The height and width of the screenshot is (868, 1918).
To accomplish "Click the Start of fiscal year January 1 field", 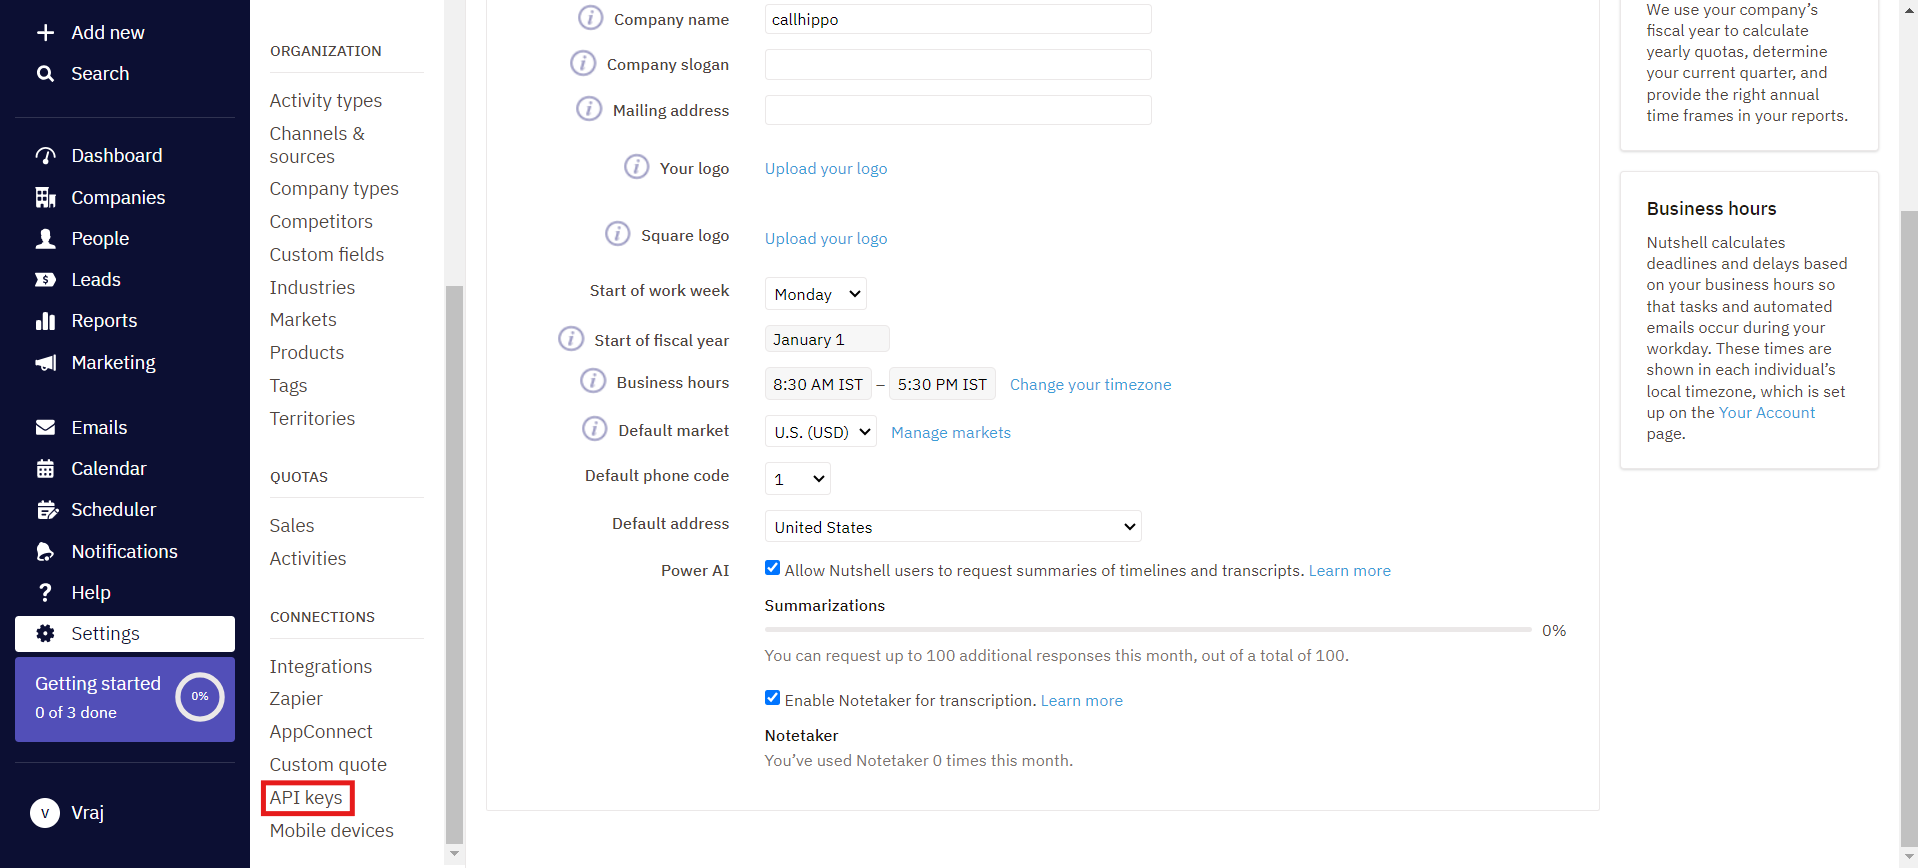I will [827, 339].
